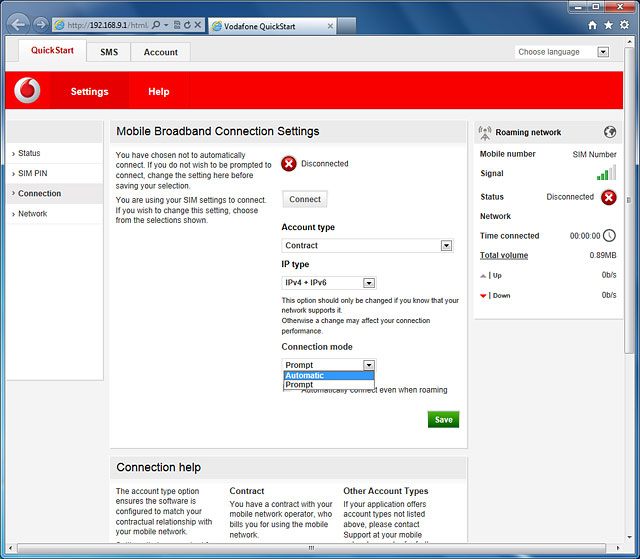Save the connection settings

[x=443, y=419]
